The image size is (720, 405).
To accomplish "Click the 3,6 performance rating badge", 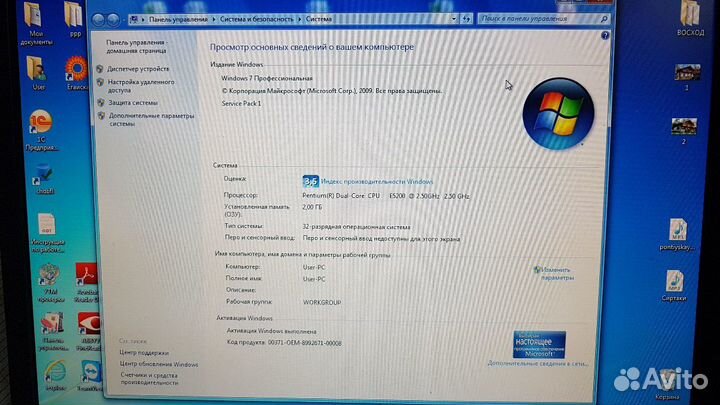I will [310, 181].
